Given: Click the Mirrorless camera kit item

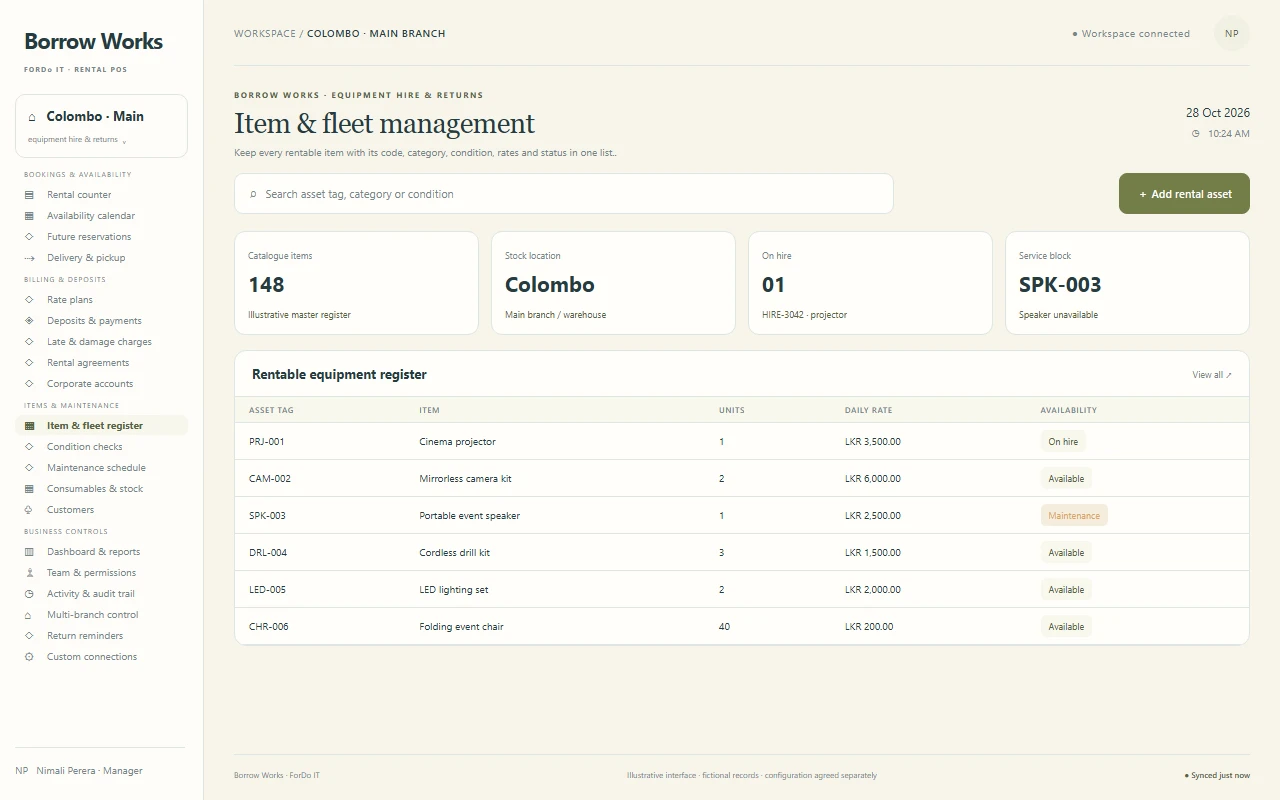Looking at the screenshot, I should point(465,479).
